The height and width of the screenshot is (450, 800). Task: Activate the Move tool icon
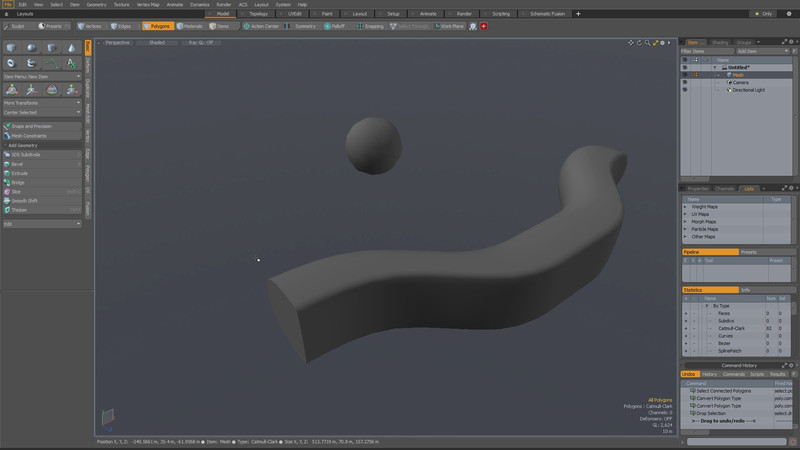(32, 90)
